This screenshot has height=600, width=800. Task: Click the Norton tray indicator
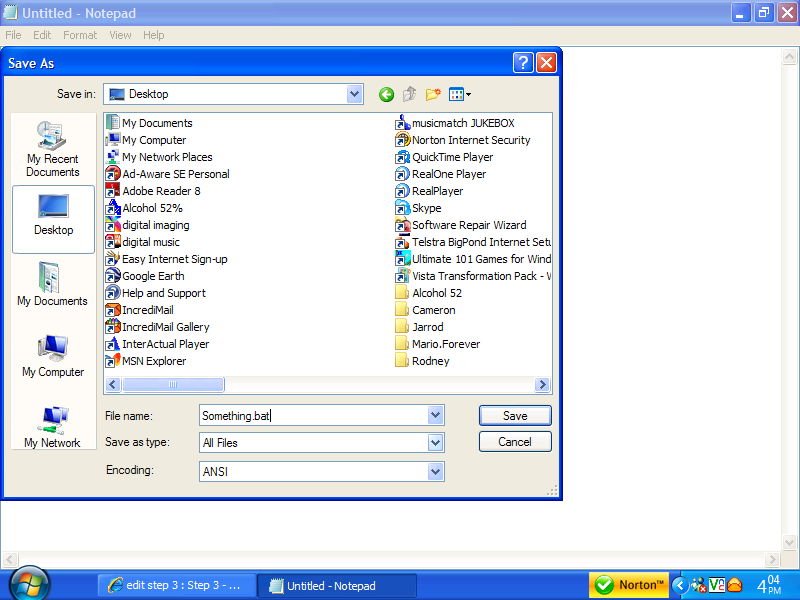[x=629, y=585]
